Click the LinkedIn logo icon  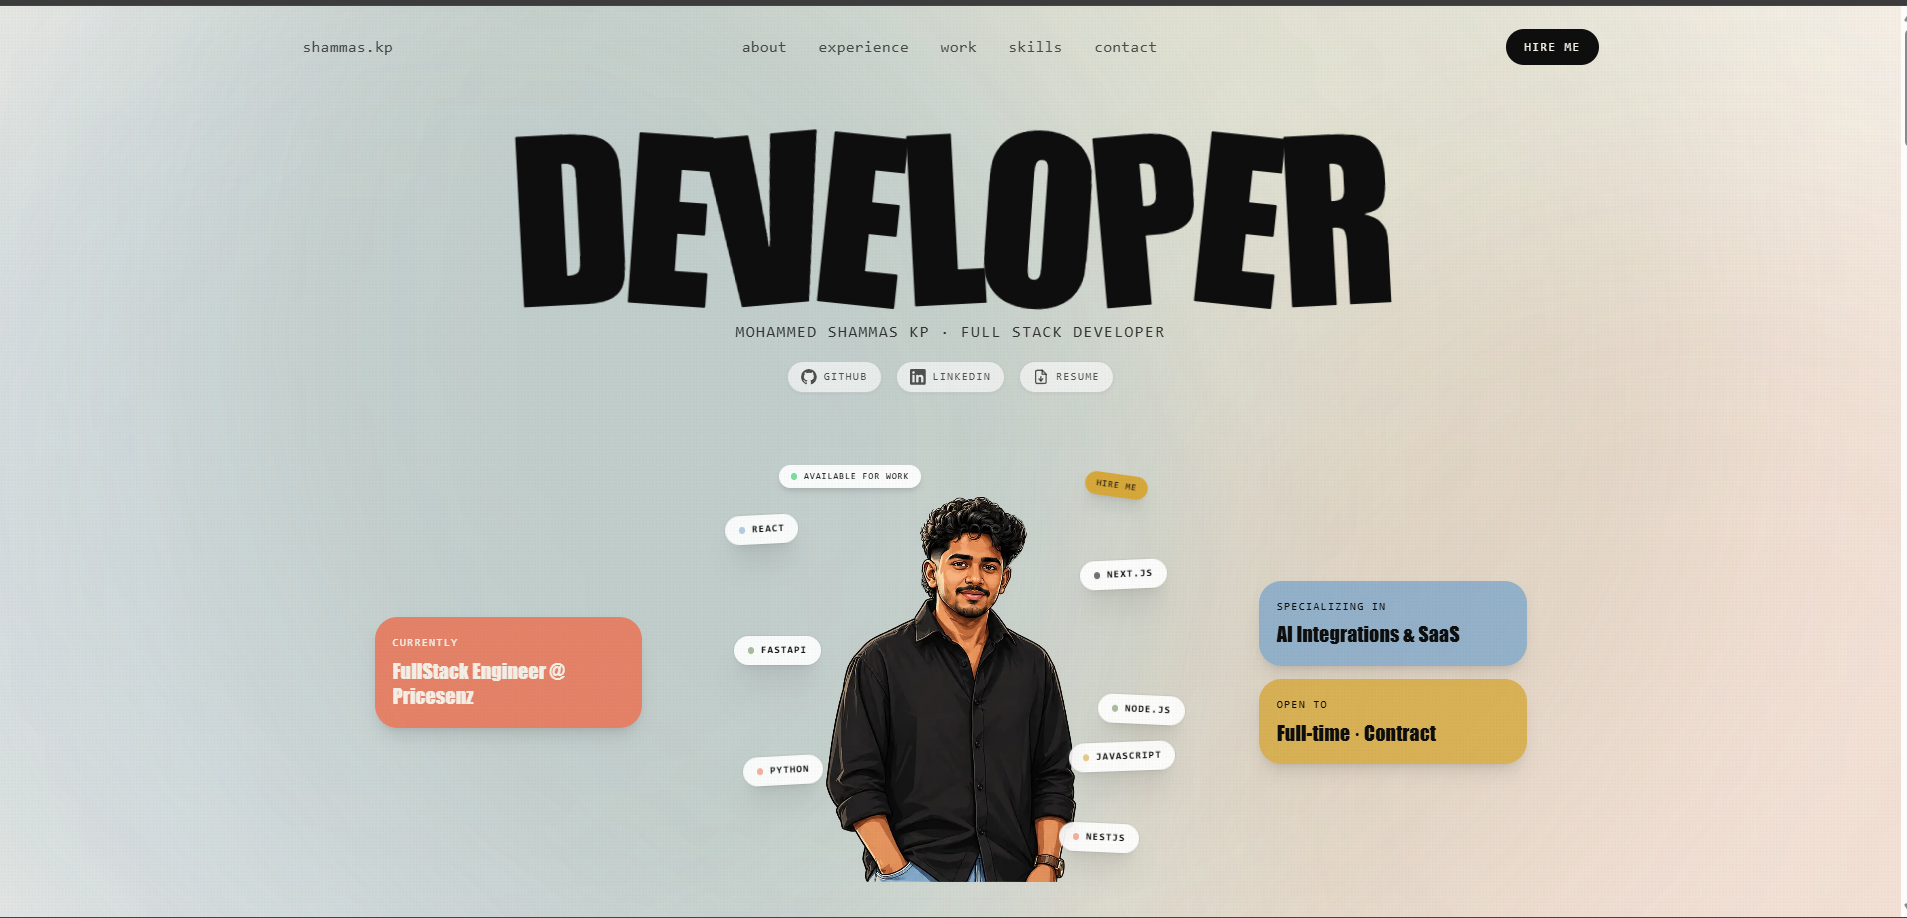point(917,377)
